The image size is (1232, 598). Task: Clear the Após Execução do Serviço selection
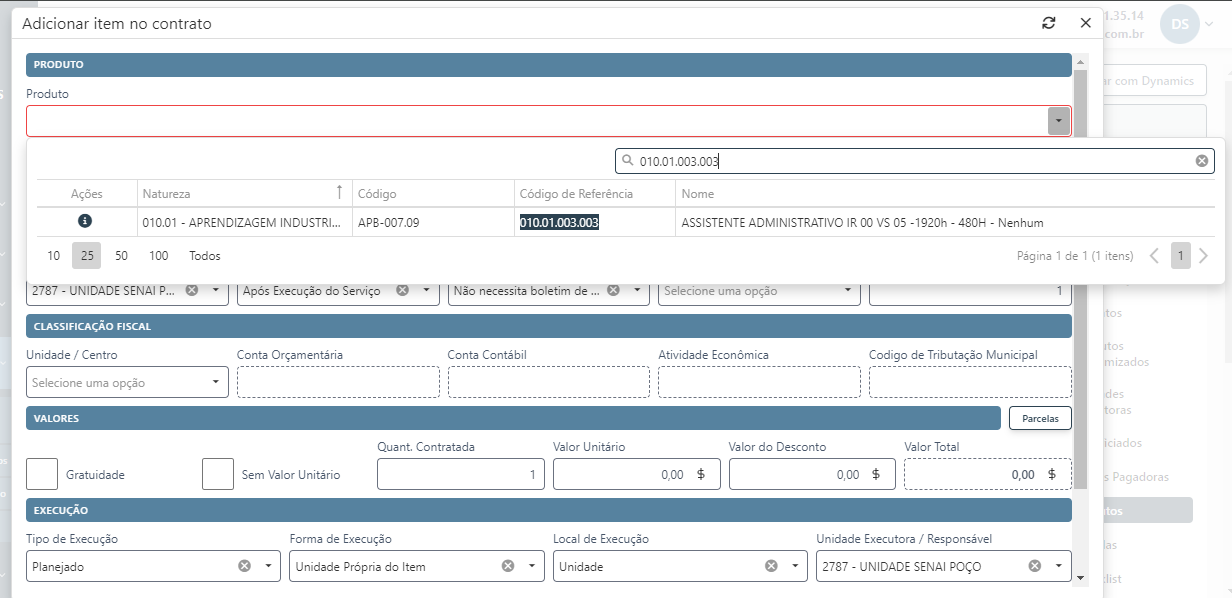click(402, 290)
